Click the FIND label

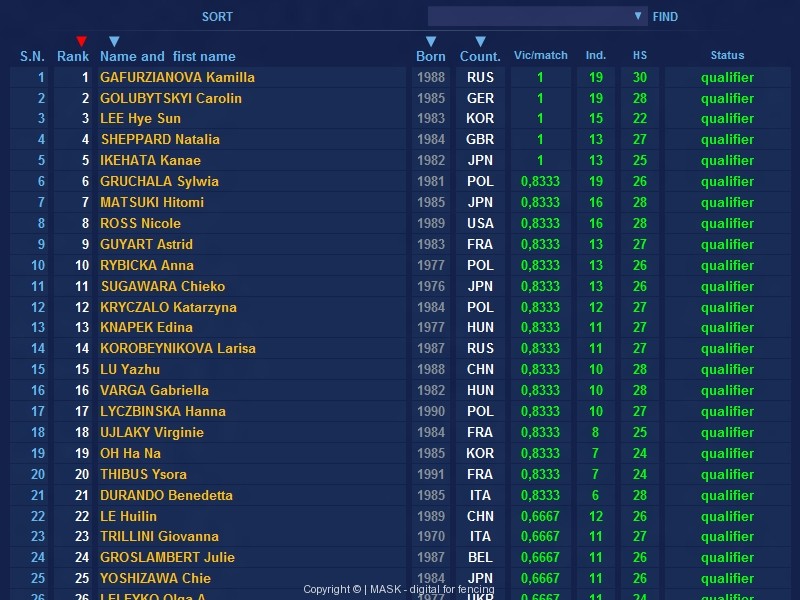pos(665,16)
